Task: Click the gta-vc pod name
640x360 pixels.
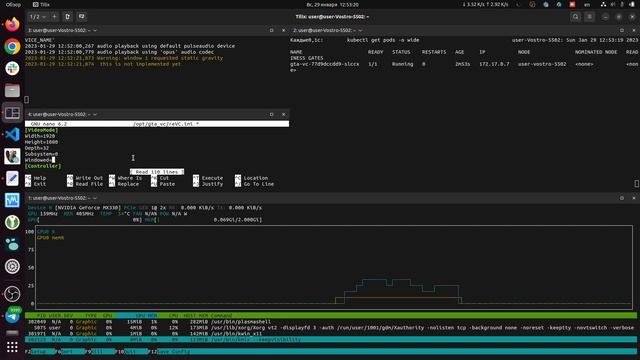Action: click(325, 64)
